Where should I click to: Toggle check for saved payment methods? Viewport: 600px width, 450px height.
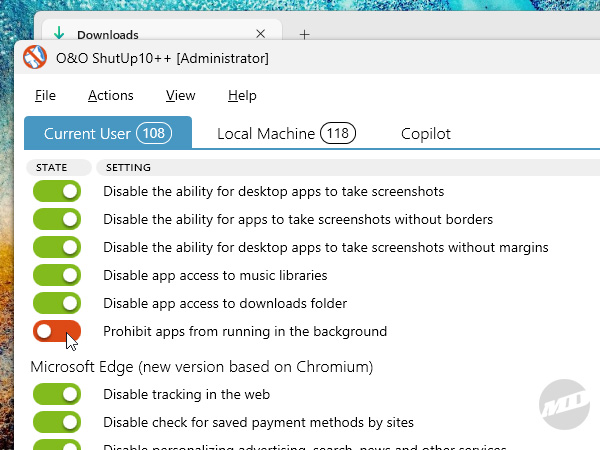click(x=57, y=423)
